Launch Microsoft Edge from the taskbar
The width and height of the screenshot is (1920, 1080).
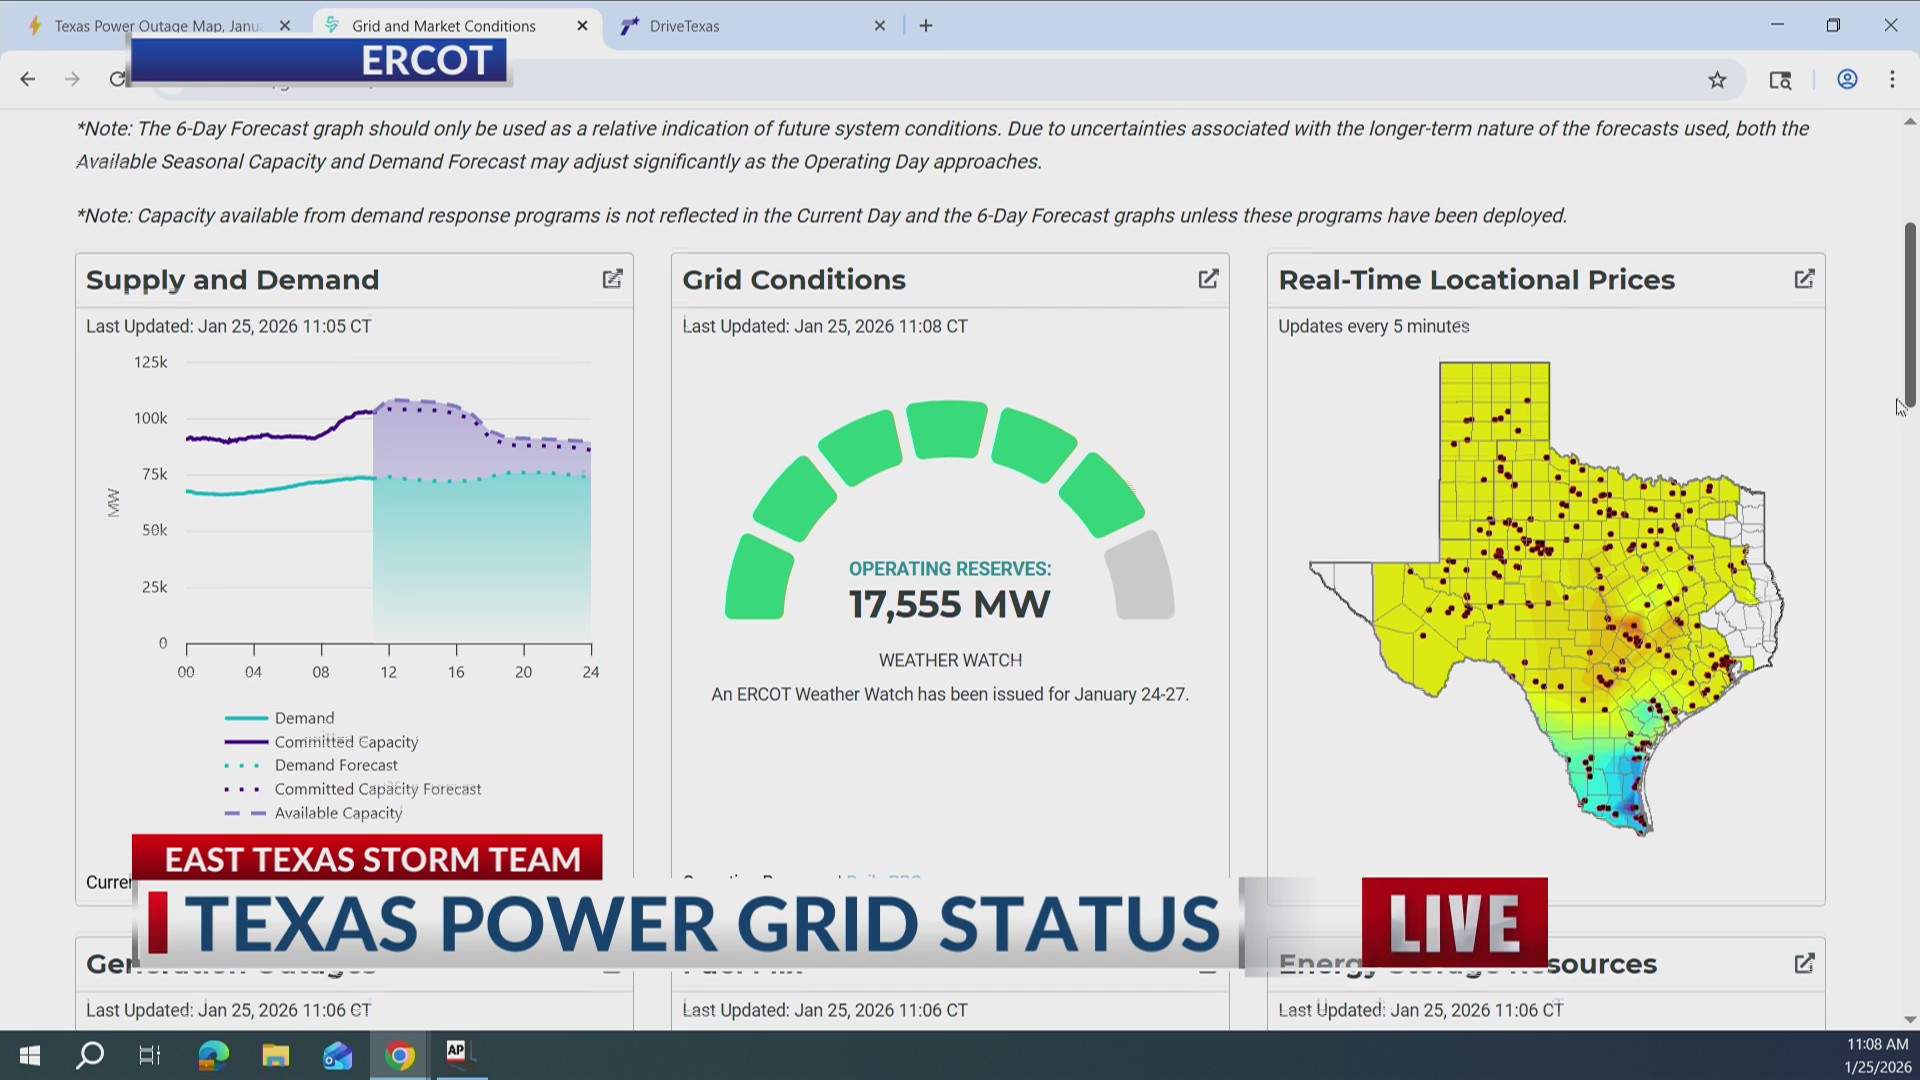(212, 1055)
